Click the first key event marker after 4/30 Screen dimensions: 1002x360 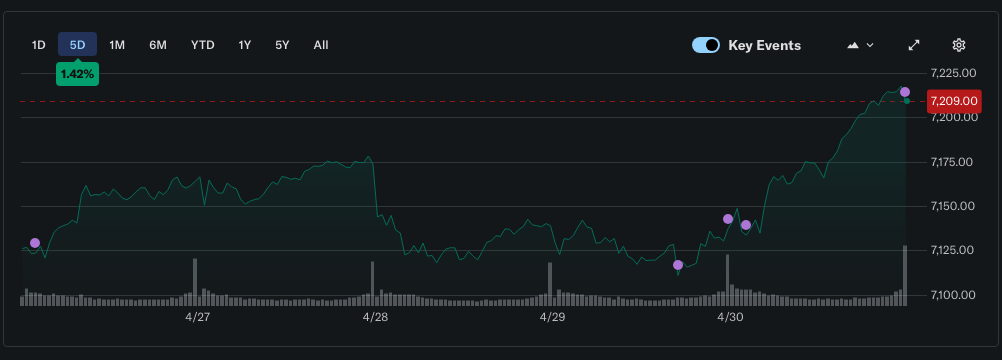pos(728,219)
